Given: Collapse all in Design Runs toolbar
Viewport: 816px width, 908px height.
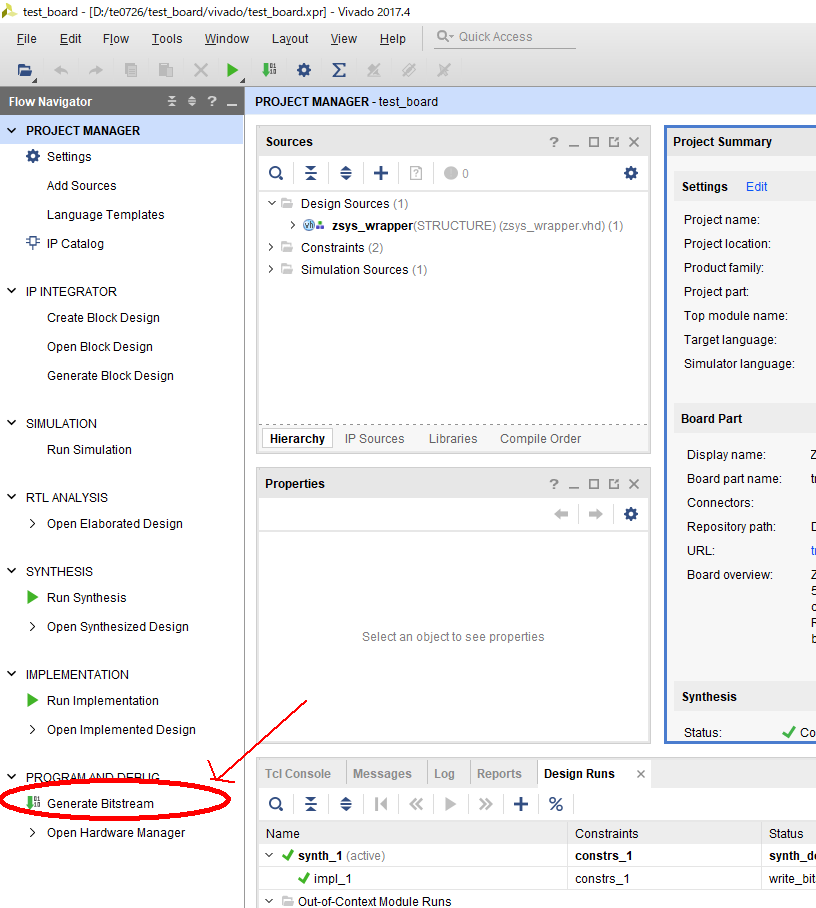Looking at the screenshot, I should [311, 804].
